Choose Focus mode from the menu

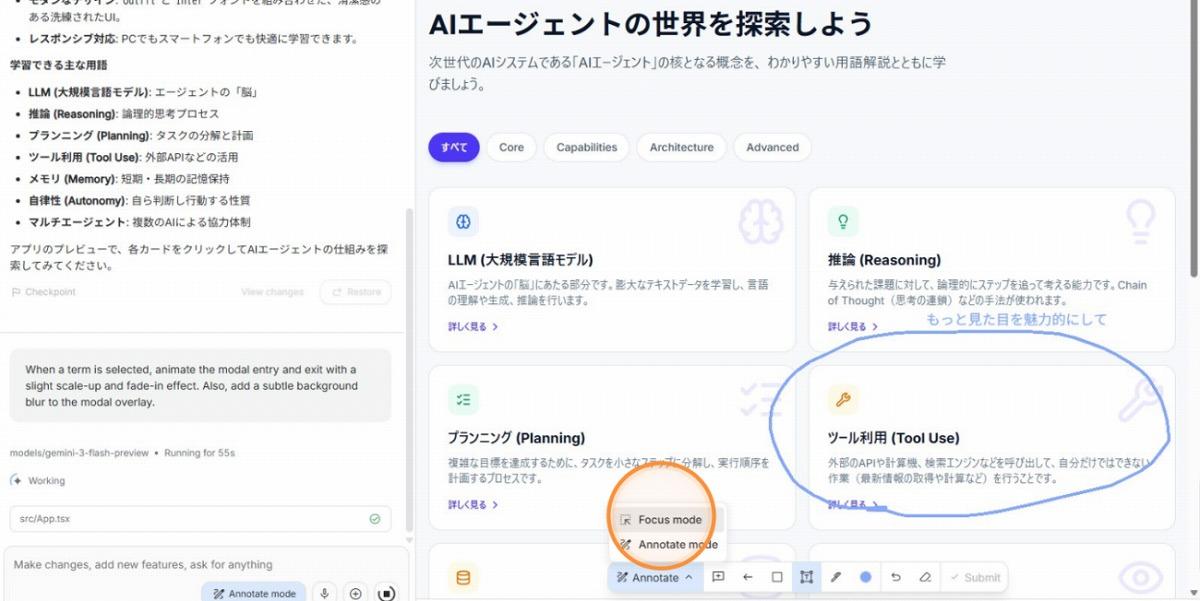coord(669,520)
